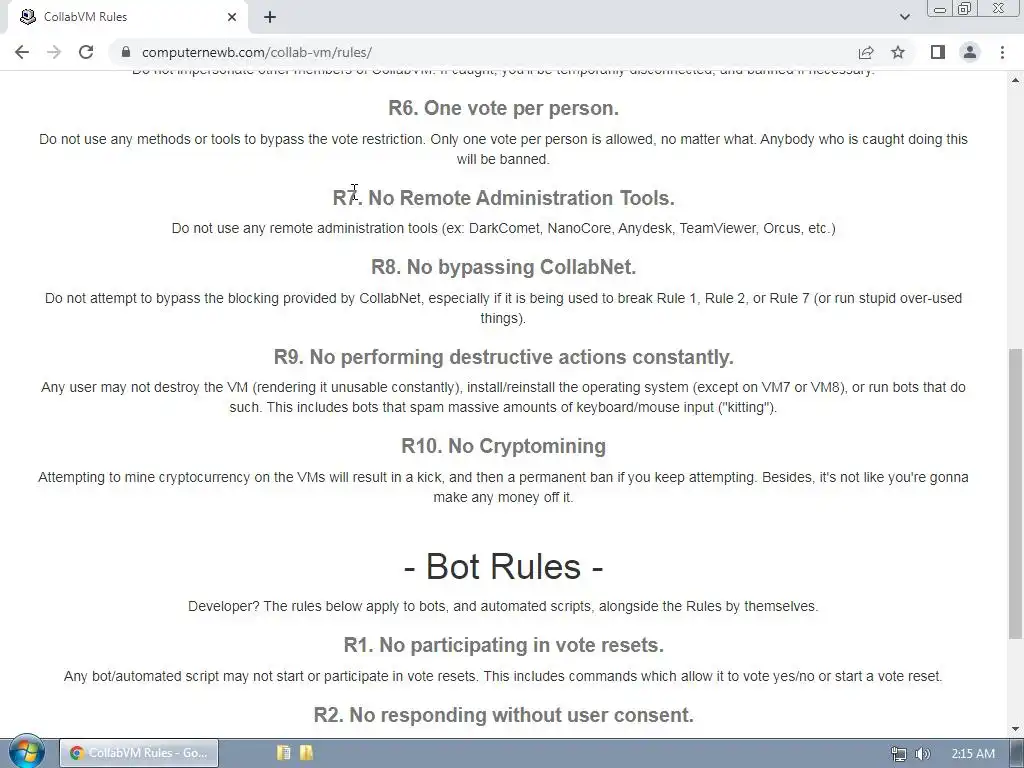
Task: Open CollabVM Rules taskbar Chrome button
Action: 139,753
